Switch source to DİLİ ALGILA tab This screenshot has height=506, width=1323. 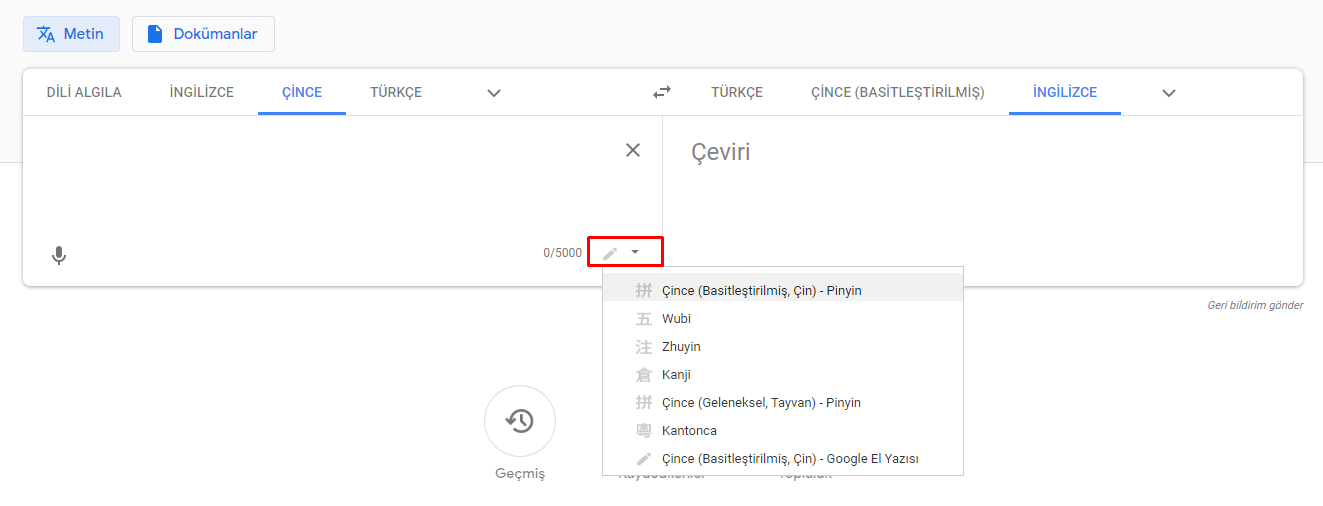[84, 92]
